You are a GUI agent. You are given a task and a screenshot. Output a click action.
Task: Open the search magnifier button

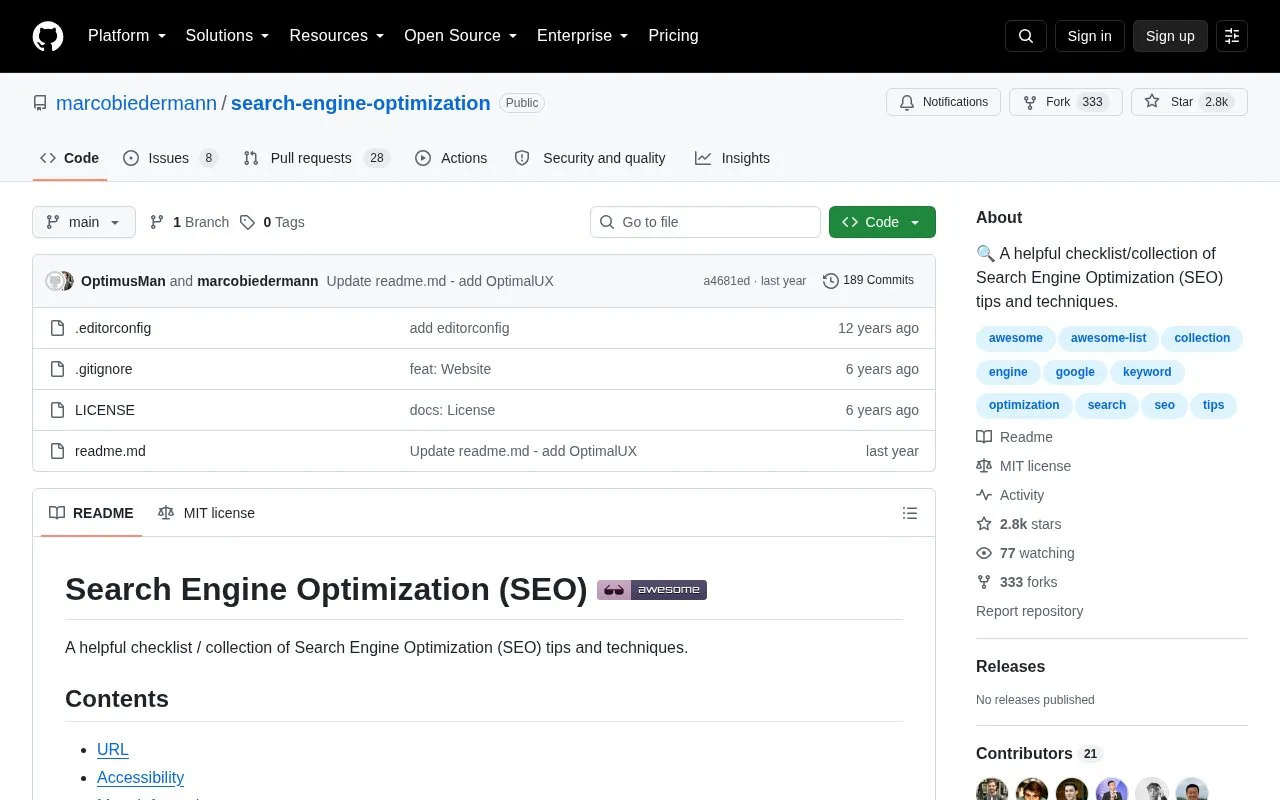[1026, 36]
